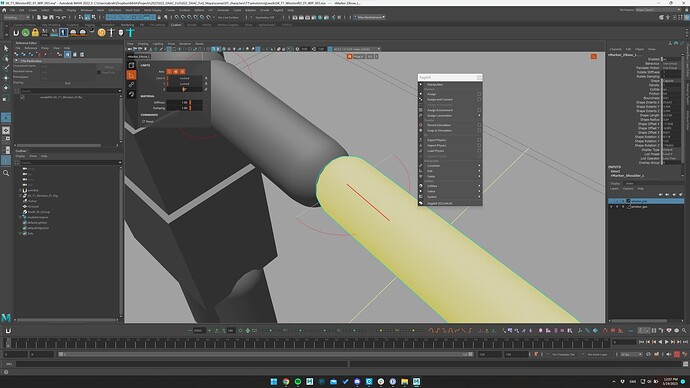The image size is (690, 388).
Task: Select the arrow Select tool in the left toolbox
Action: click(x=6, y=48)
